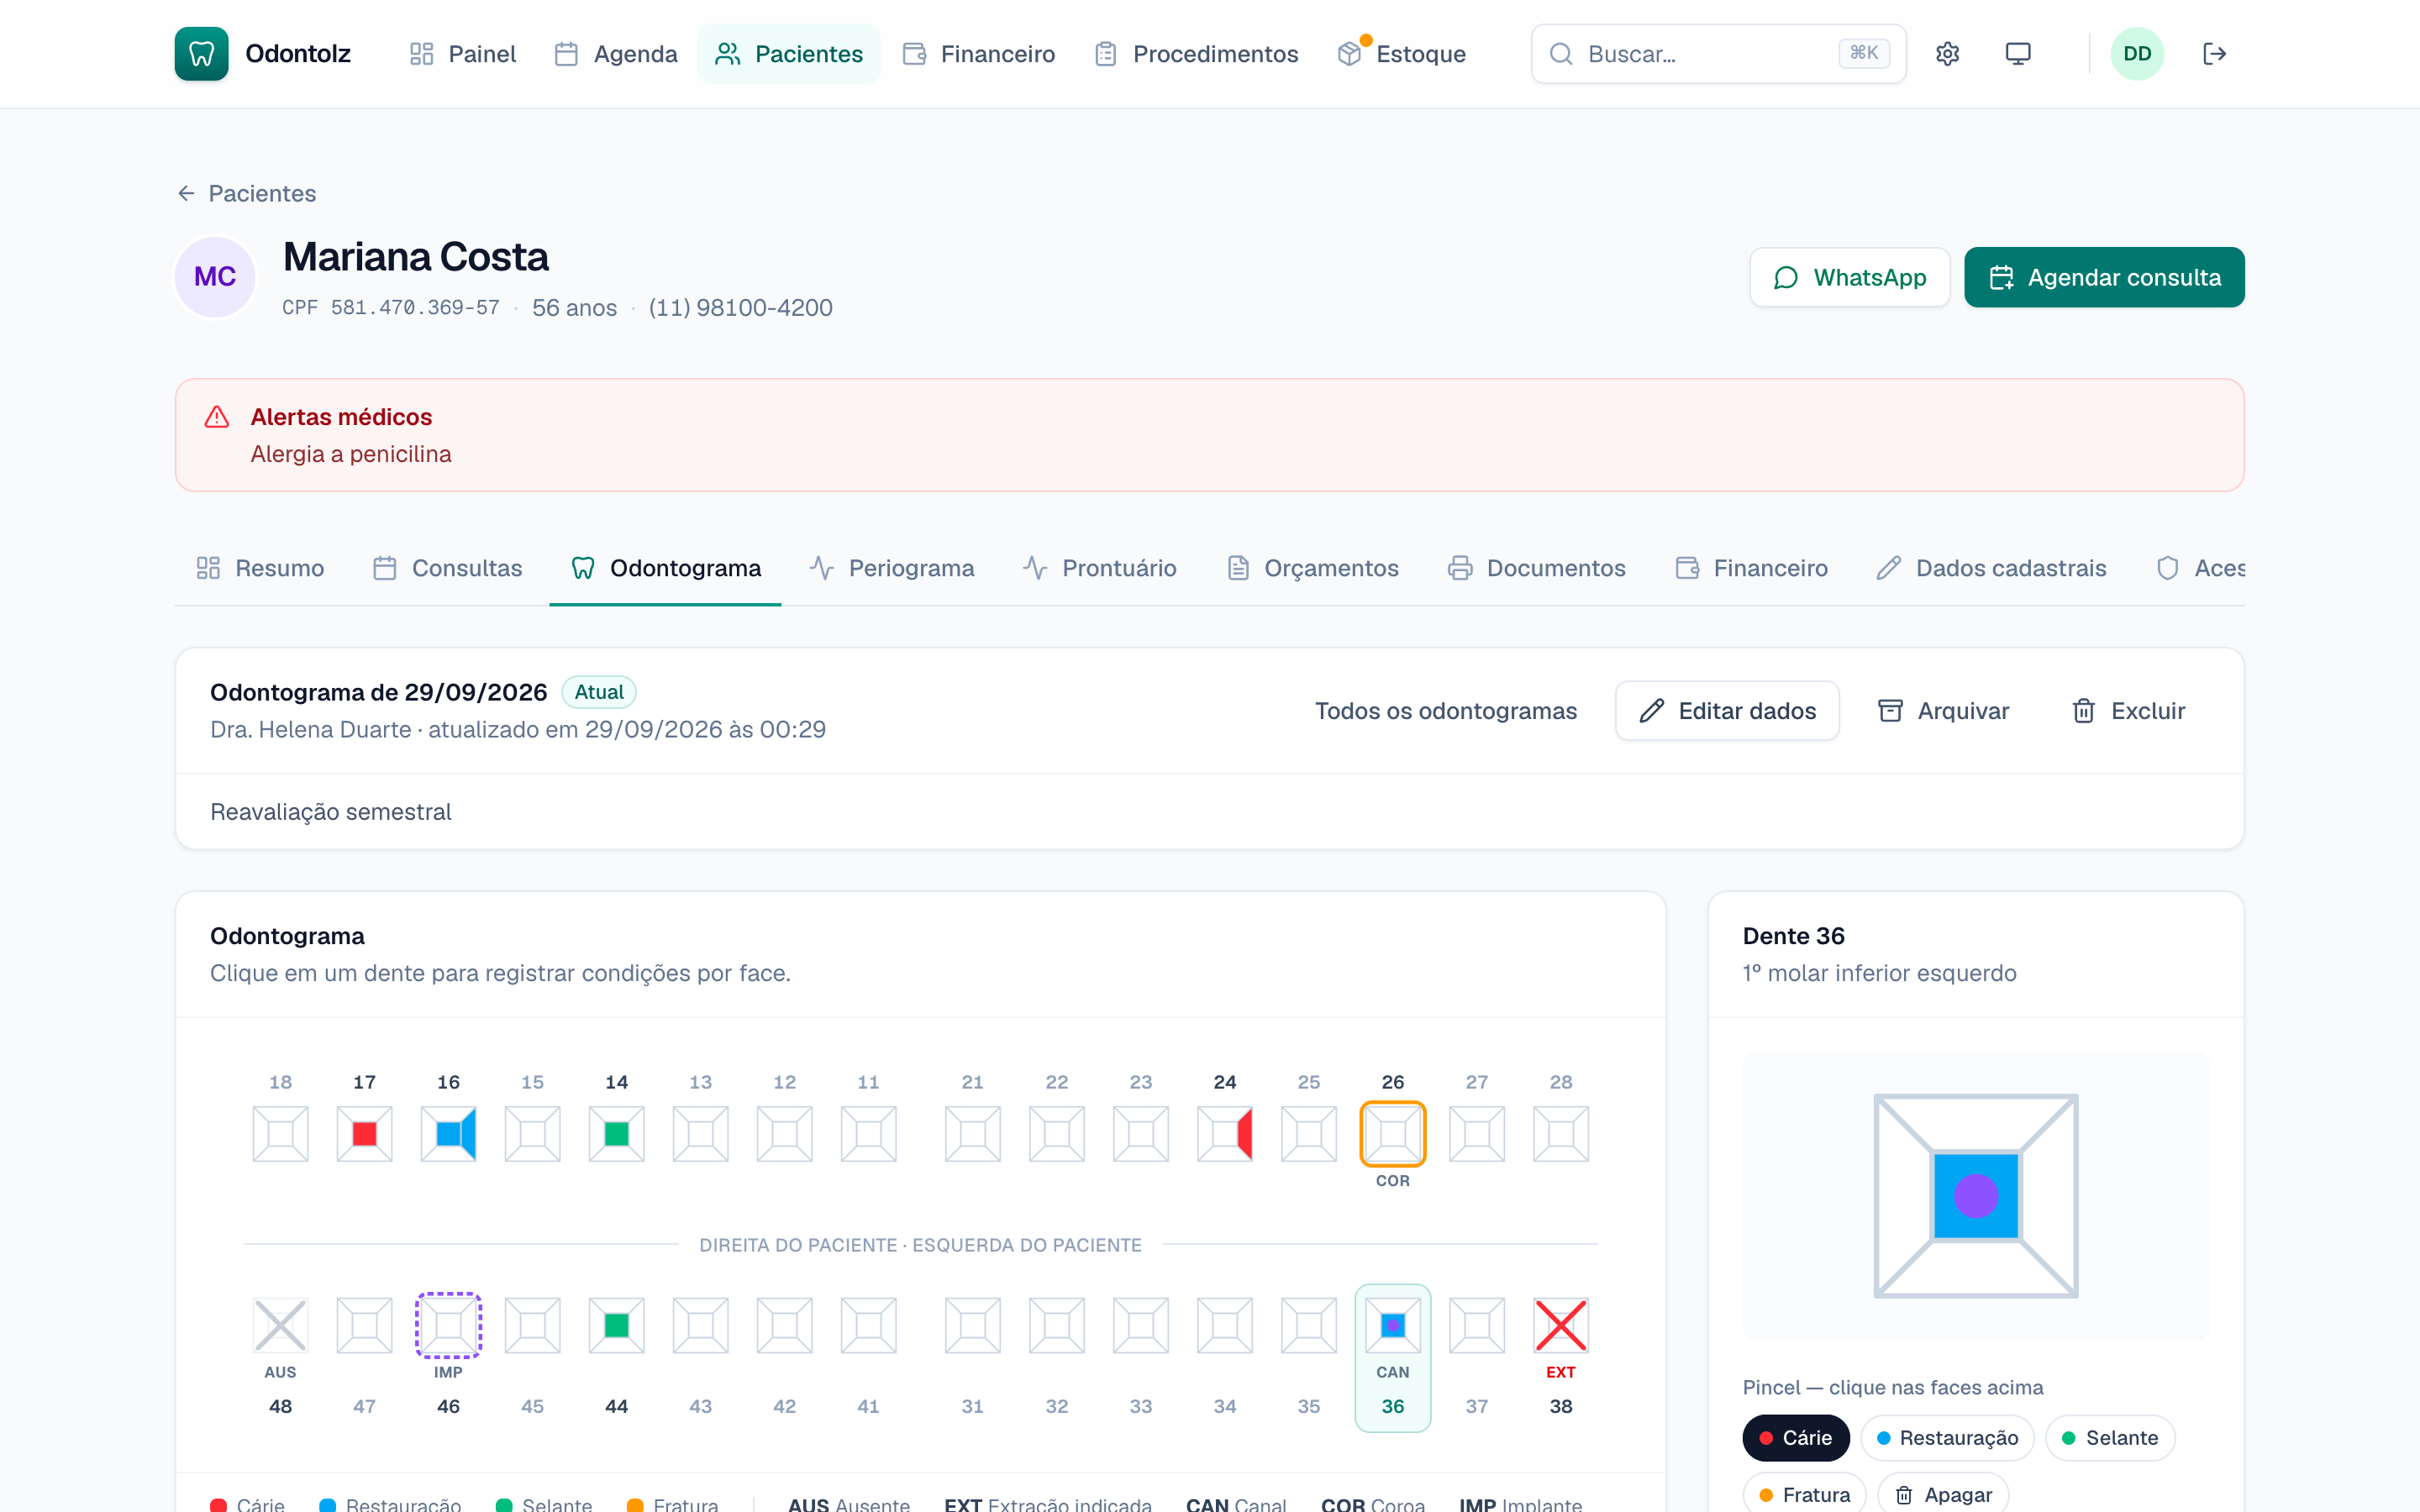Screen dimensions: 2420x1512
Task: Select tooth 48 marked AUS
Action: pos(280,1326)
